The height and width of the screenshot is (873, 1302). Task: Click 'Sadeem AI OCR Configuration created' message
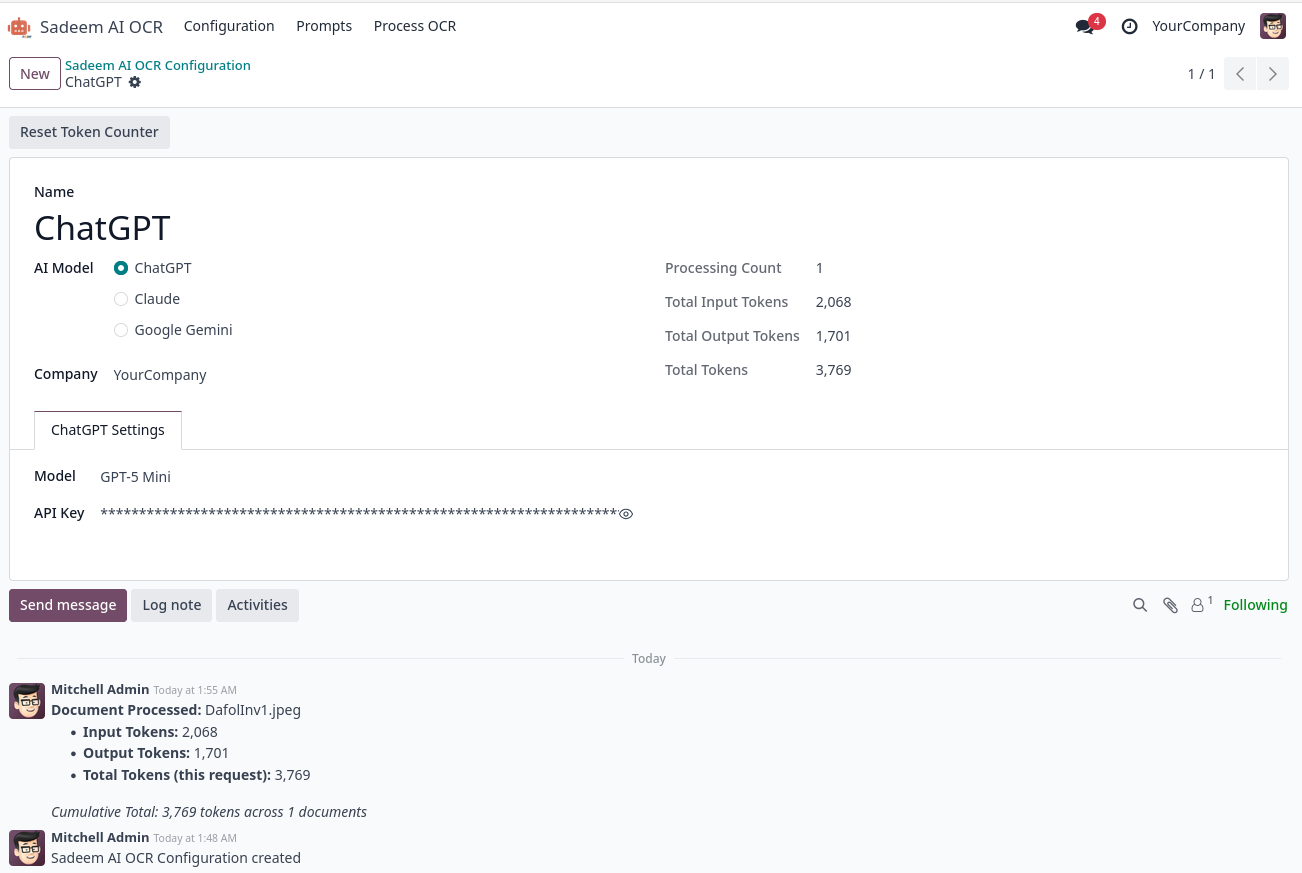click(x=176, y=858)
